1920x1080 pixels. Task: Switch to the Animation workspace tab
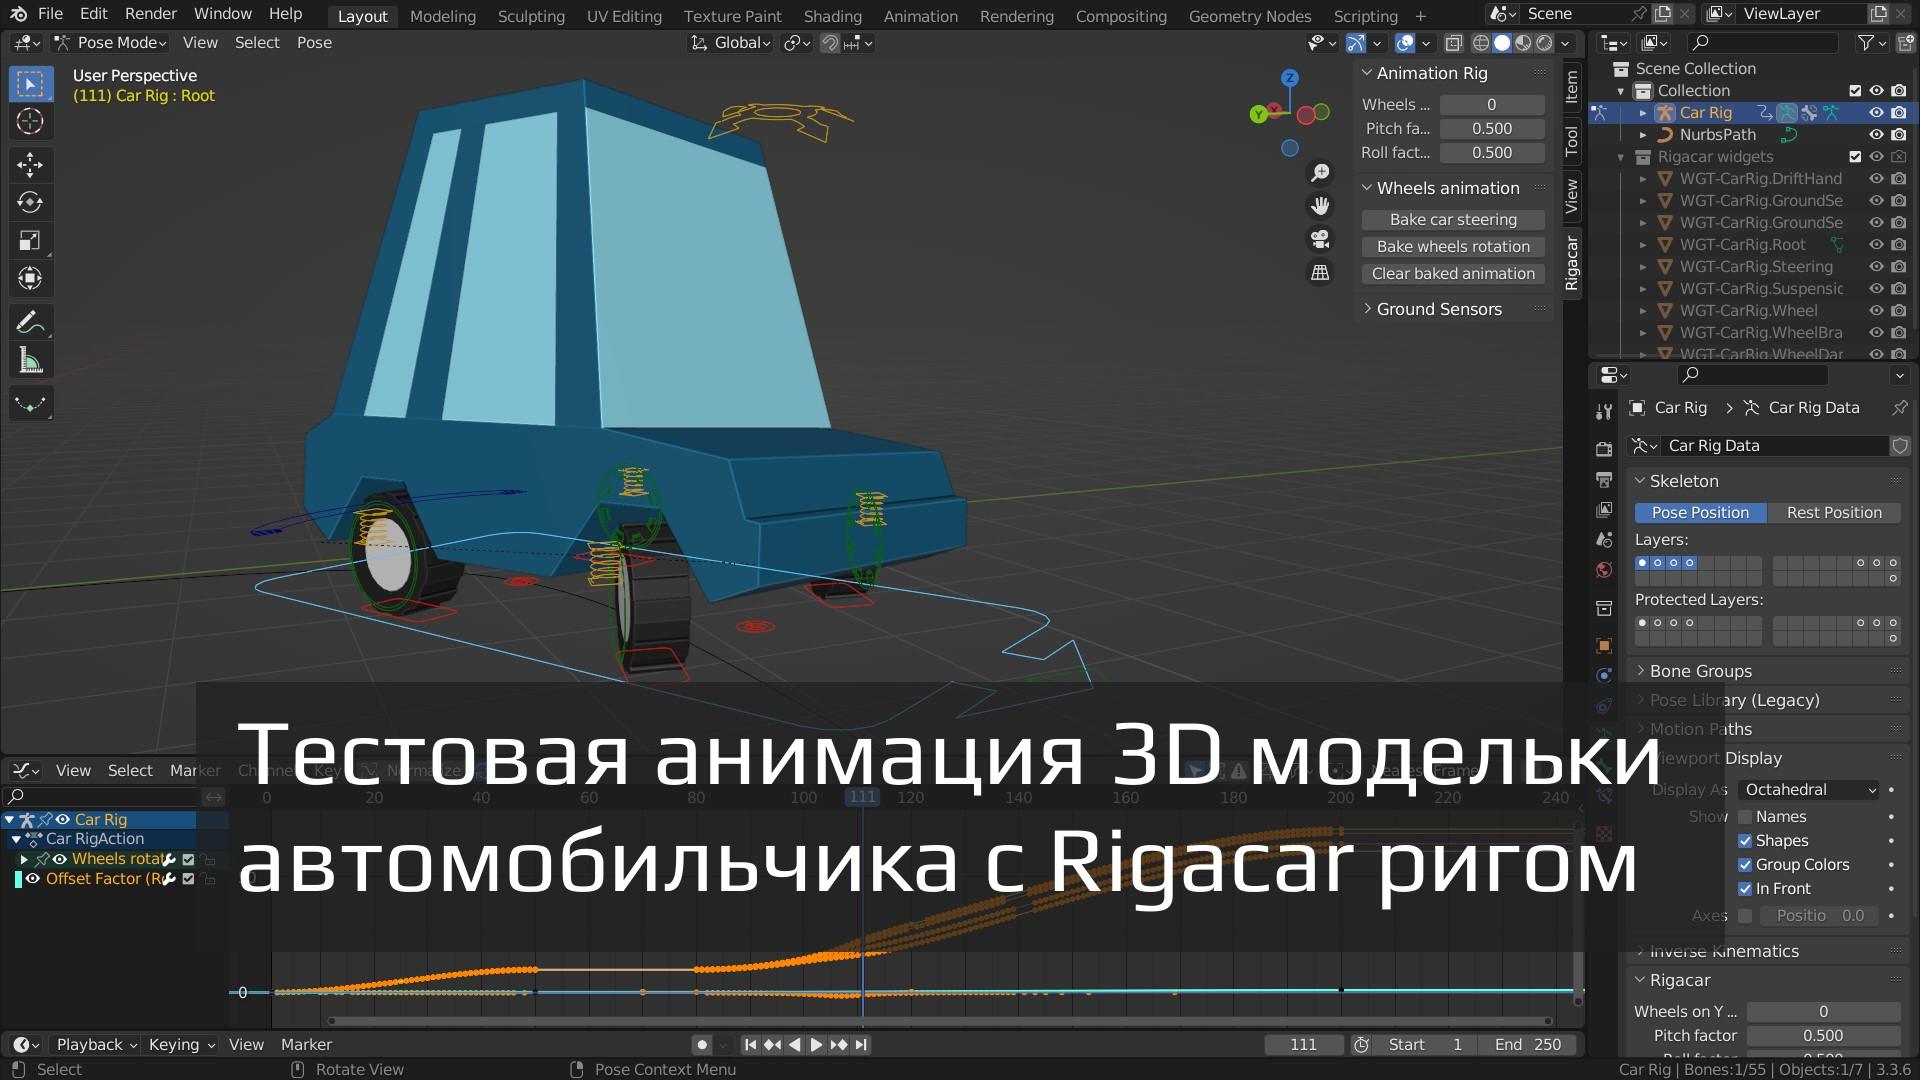(x=919, y=15)
